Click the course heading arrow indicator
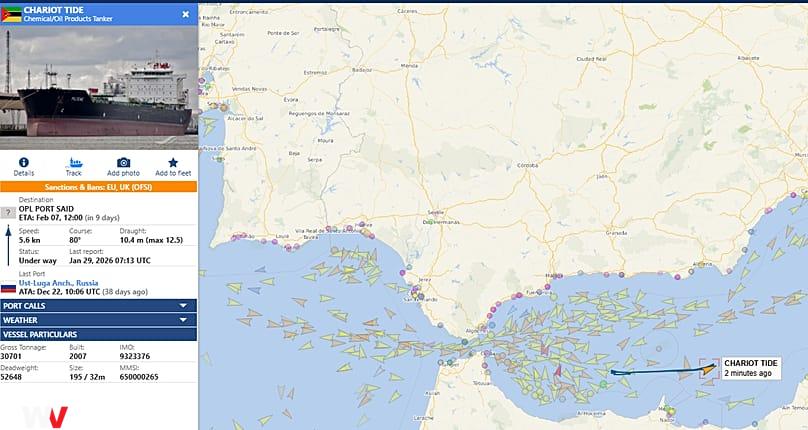The width and height of the screenshot is (808, 430). click(8, 245)
